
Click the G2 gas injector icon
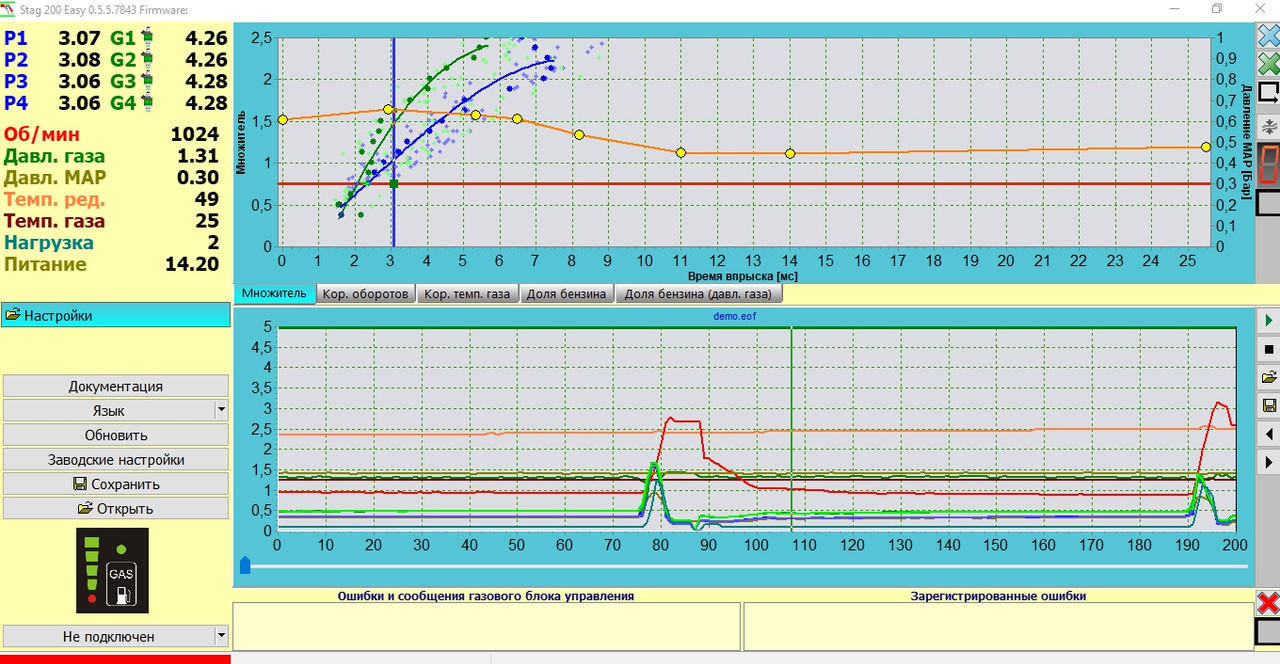146,60
